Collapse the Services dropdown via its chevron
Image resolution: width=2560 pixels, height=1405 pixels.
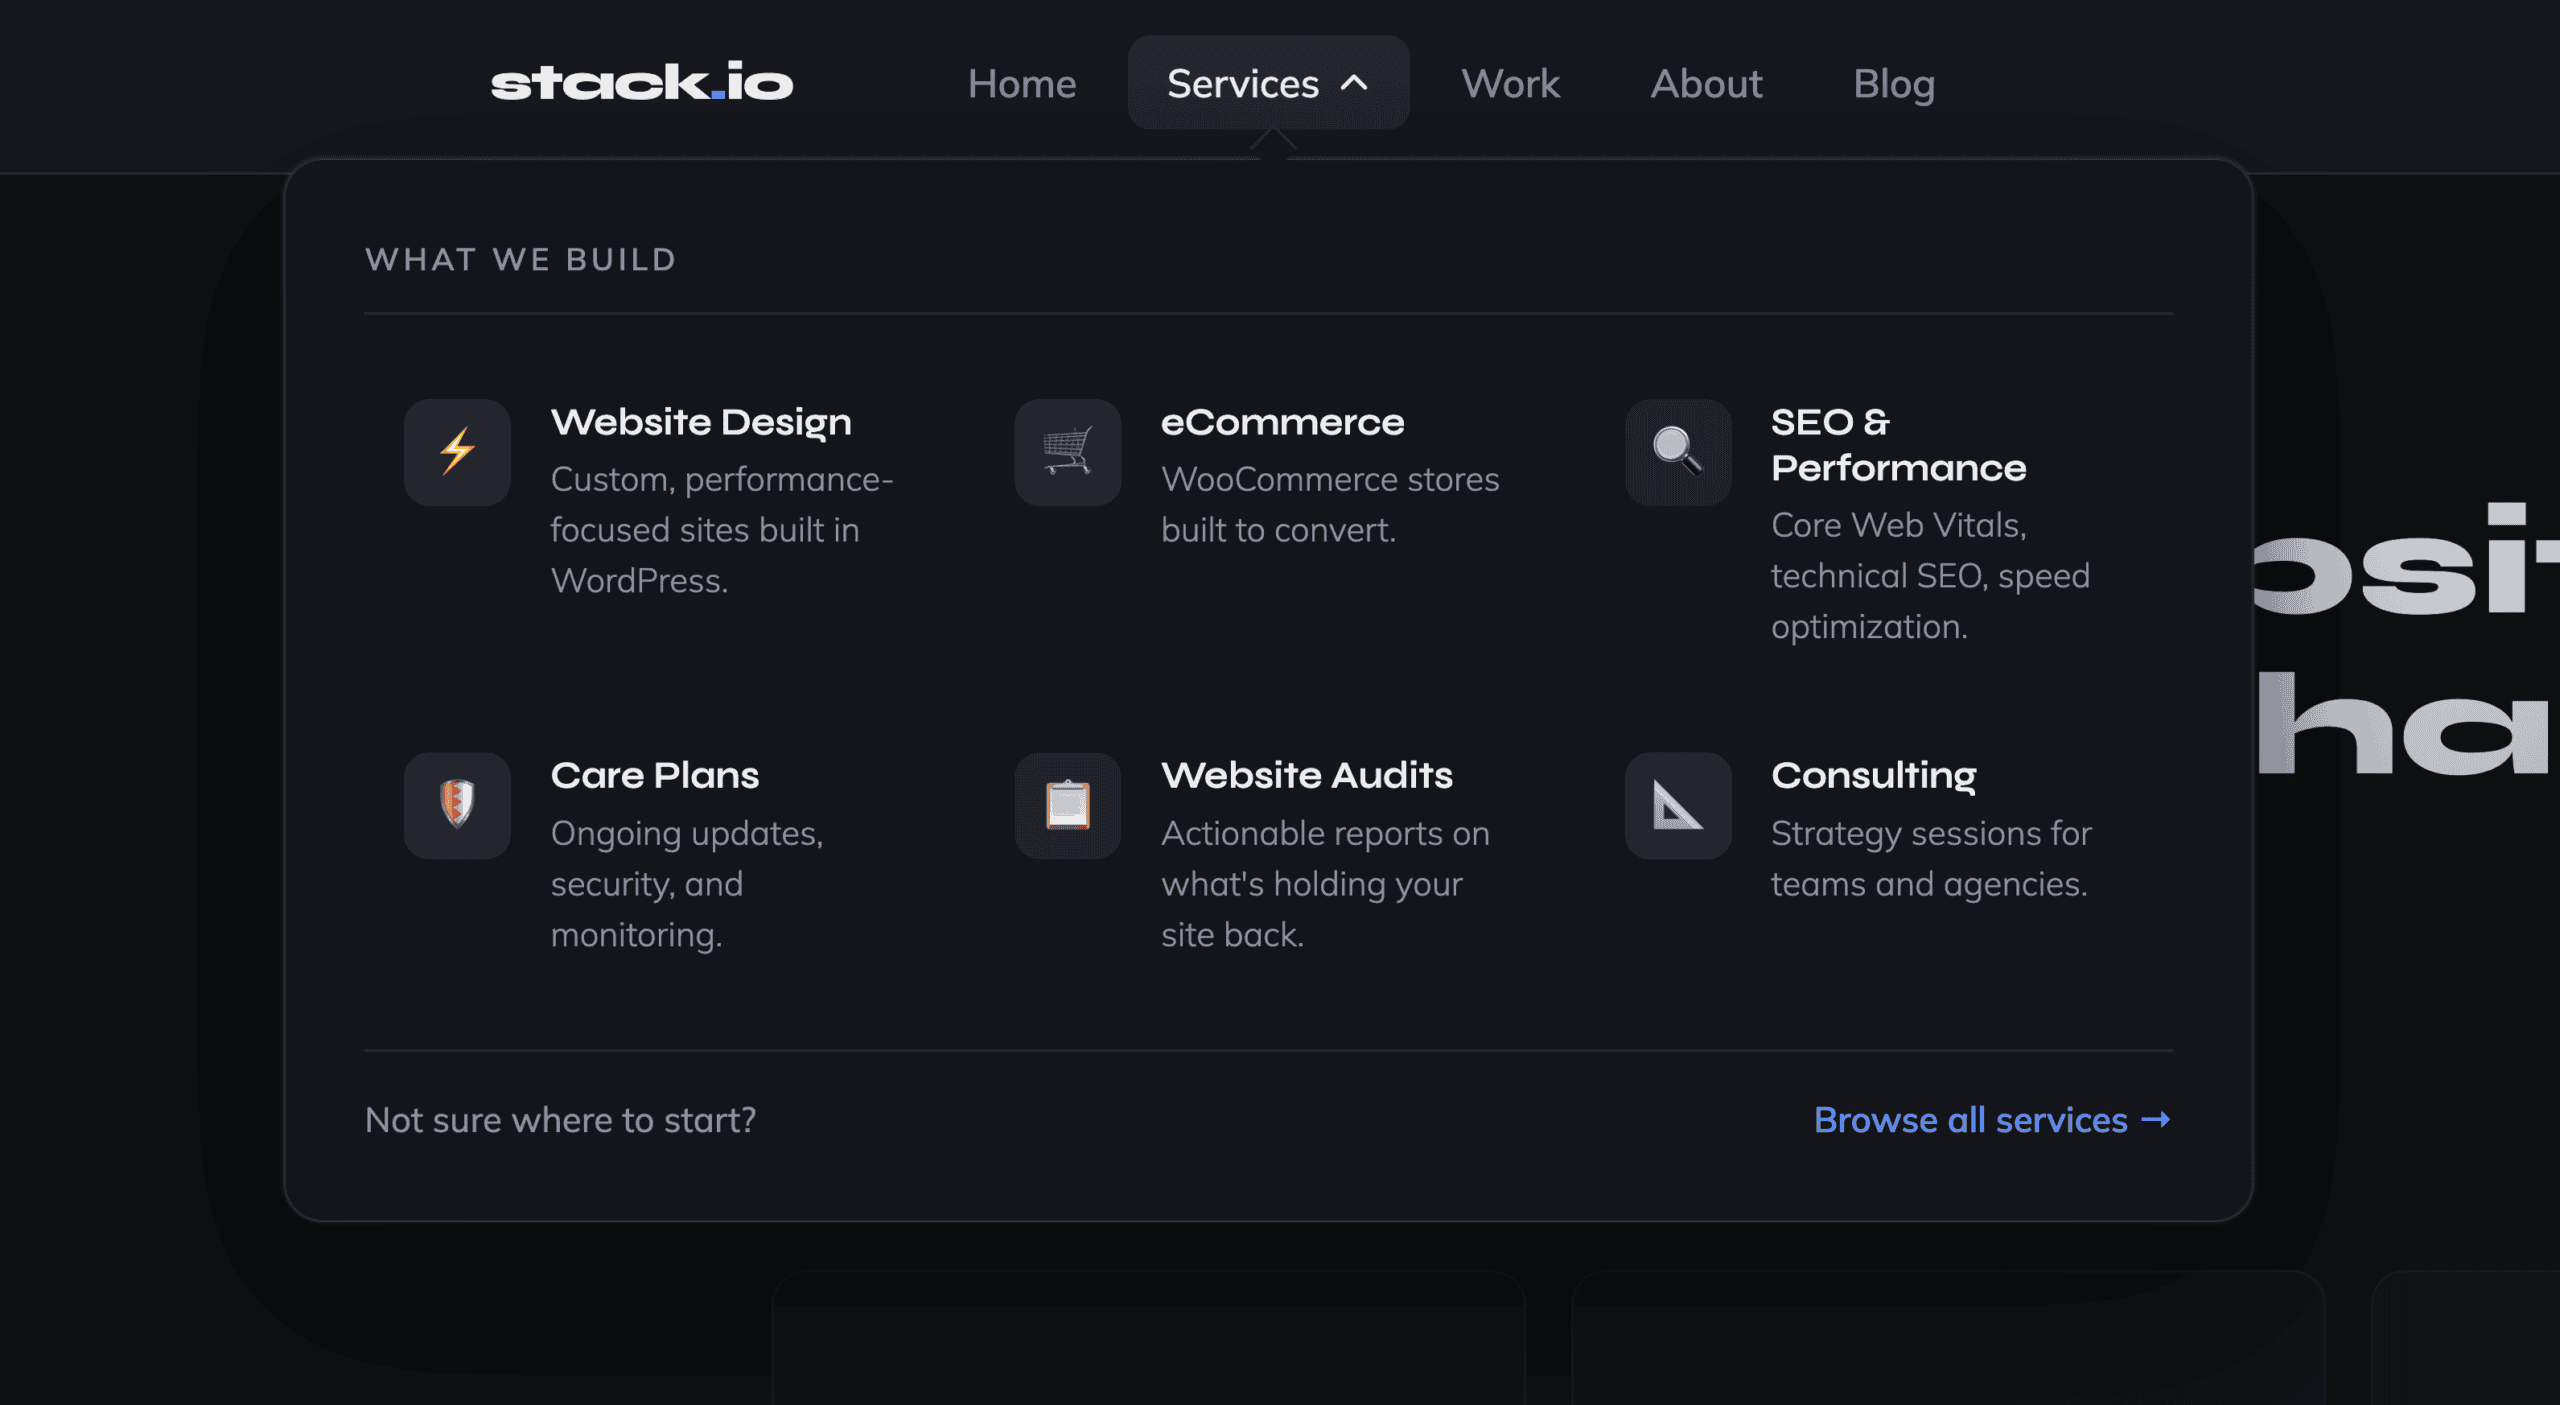pyautogui.click(x=1356, y=83)
